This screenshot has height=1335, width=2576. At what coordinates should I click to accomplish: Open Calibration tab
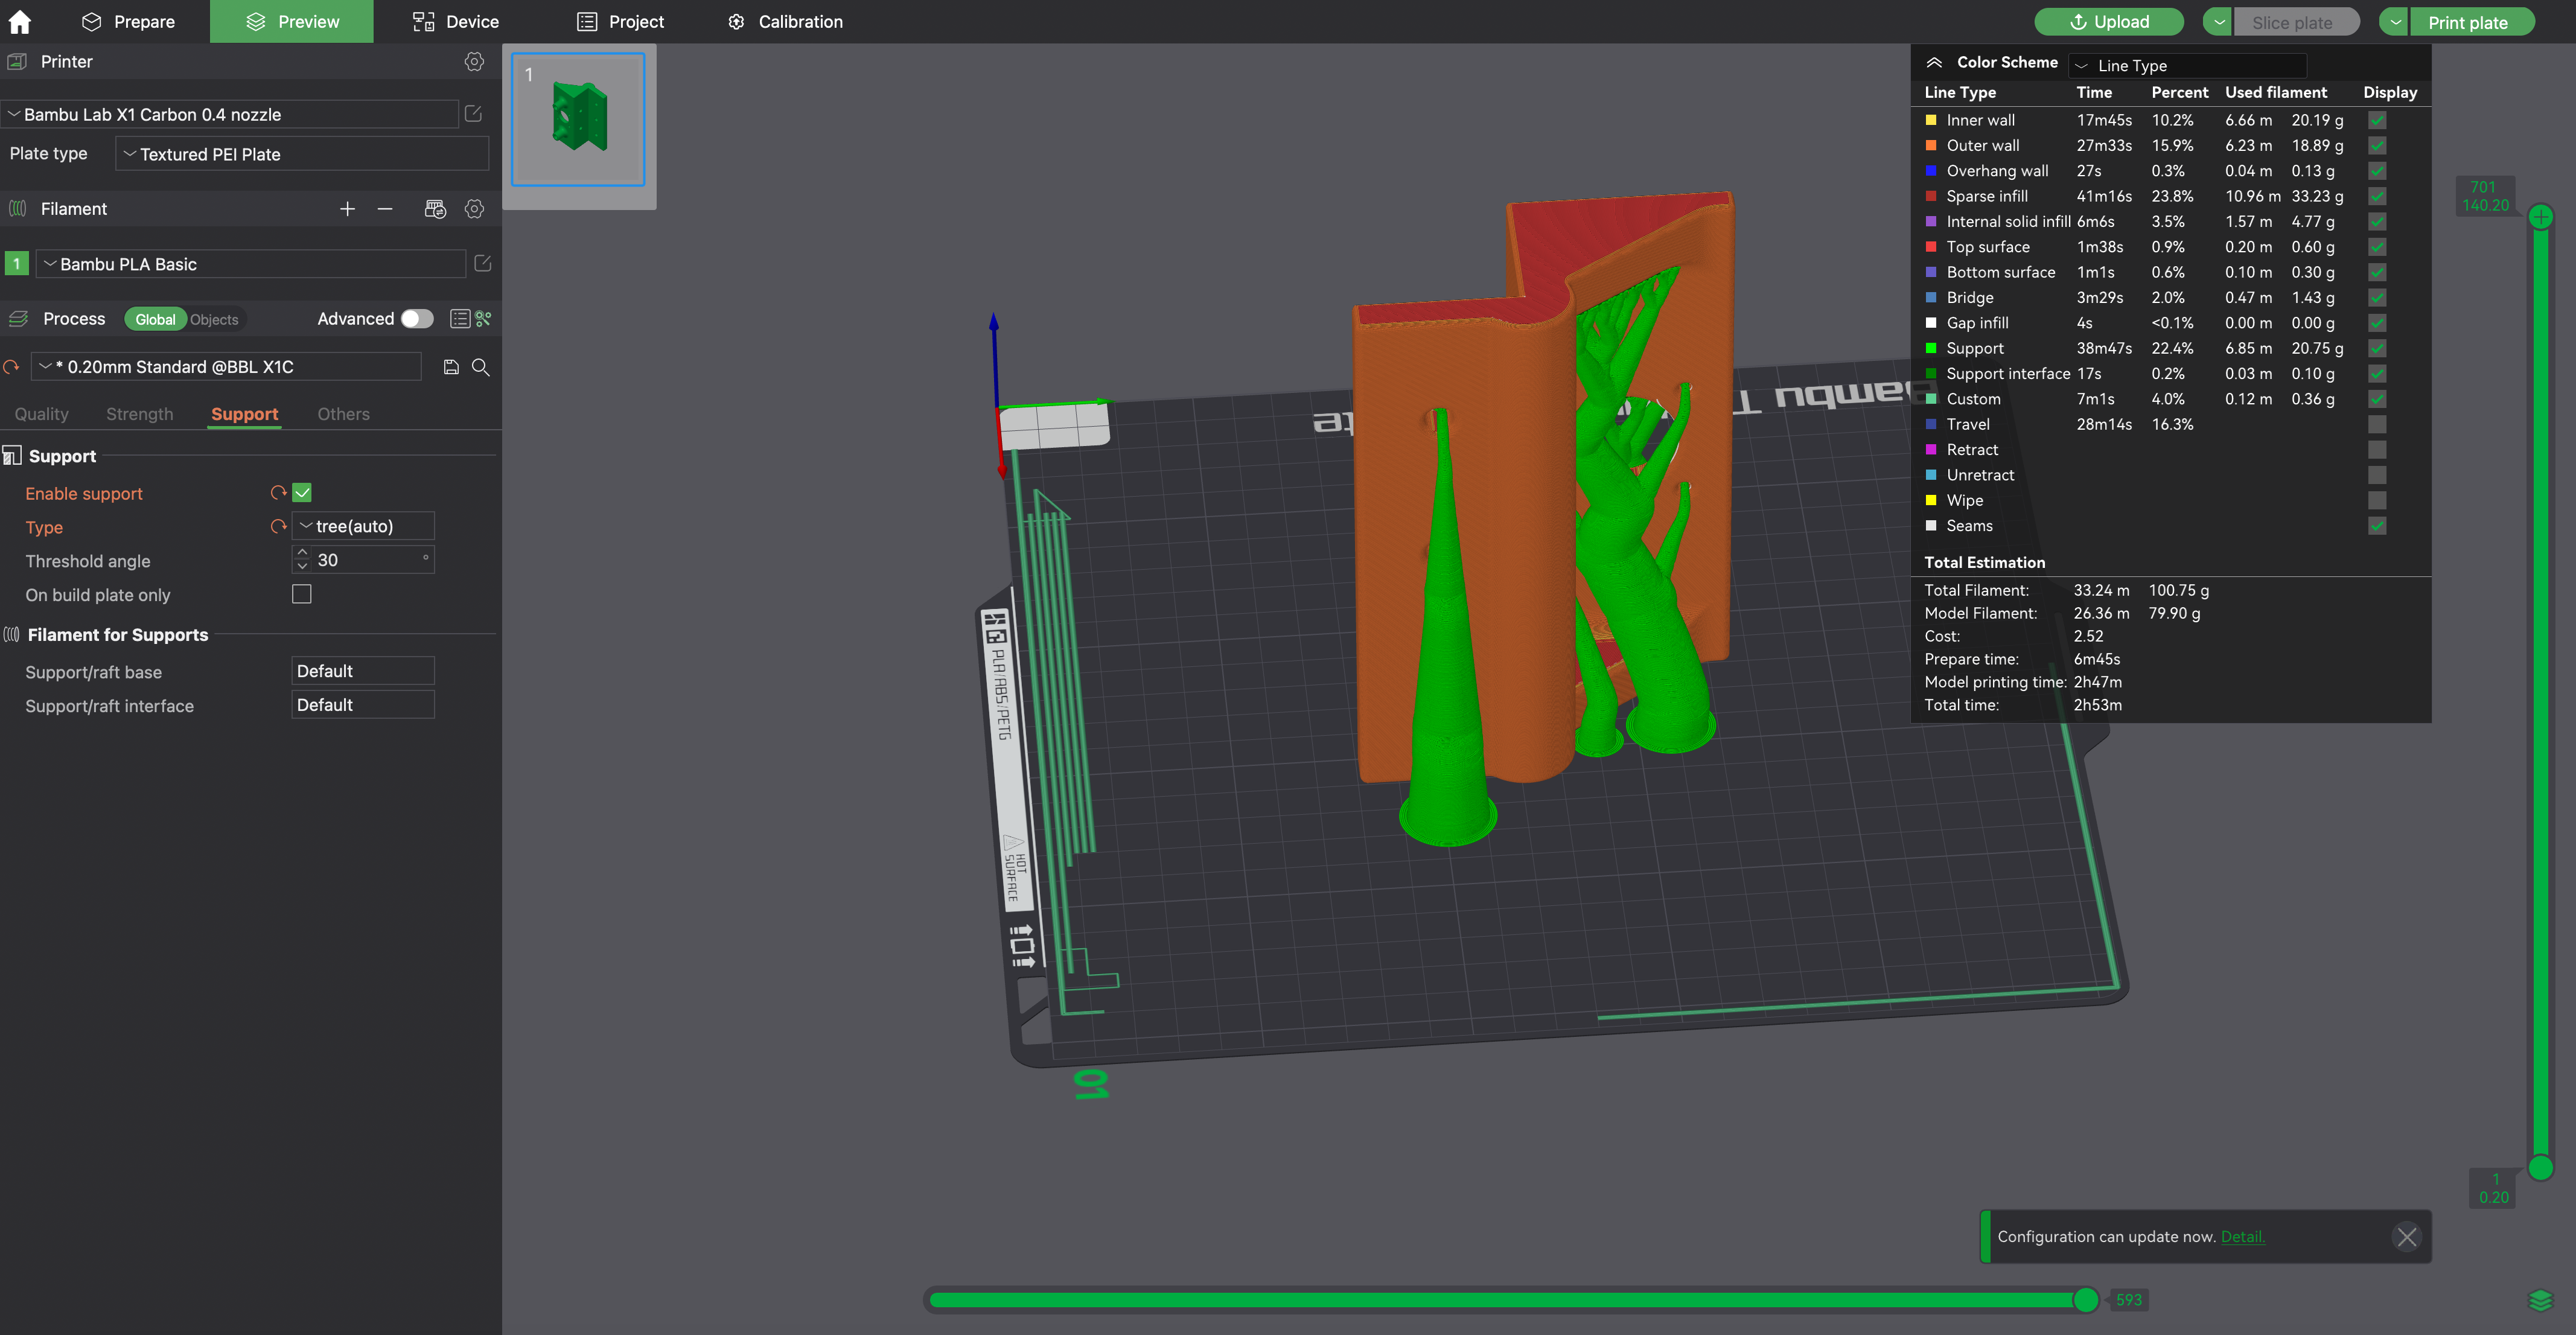[785, 21]
